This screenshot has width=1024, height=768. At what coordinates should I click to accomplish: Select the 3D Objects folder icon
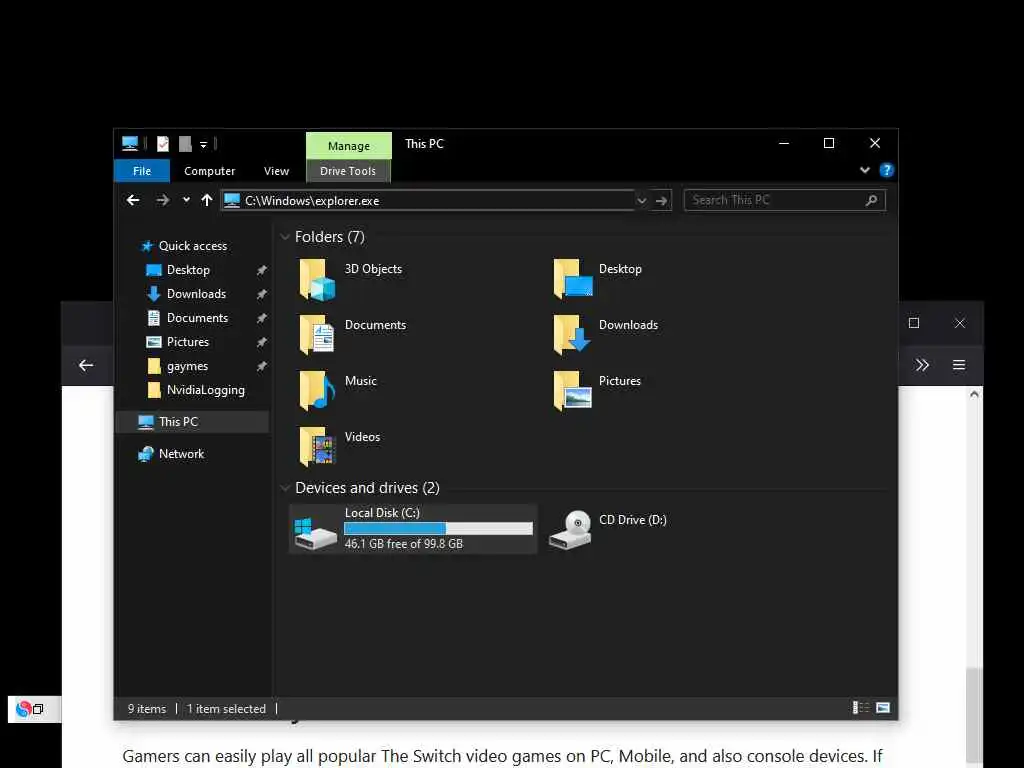coord(317,280)
